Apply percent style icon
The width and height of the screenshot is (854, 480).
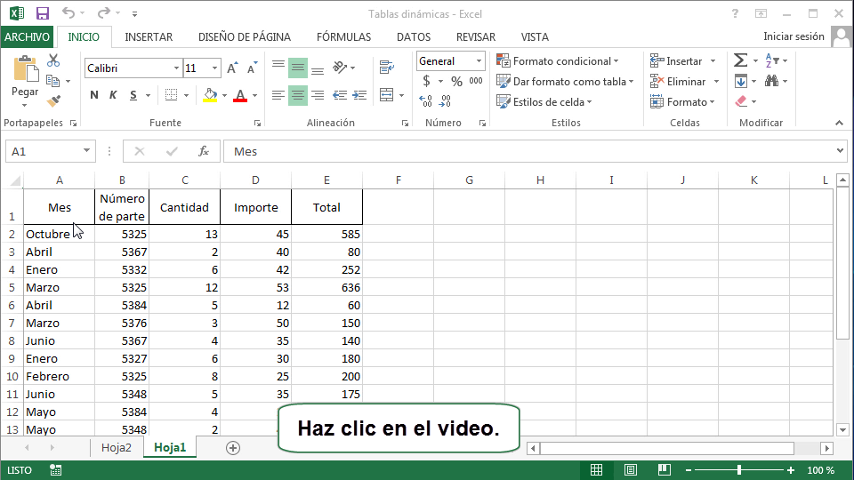pos(456,81)
